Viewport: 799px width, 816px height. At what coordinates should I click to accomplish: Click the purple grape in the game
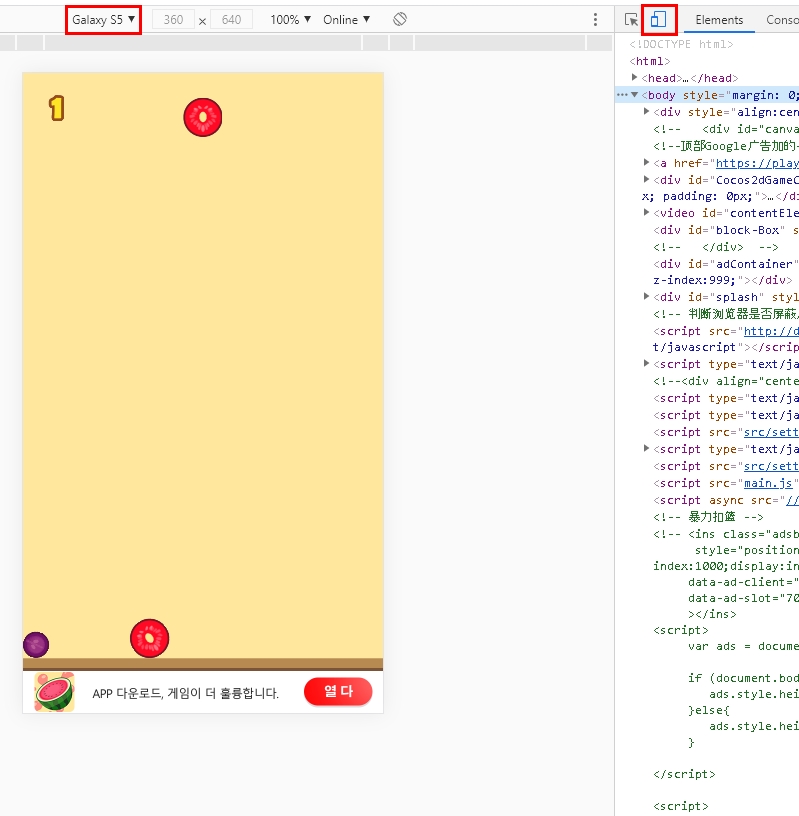pos(36,645)
